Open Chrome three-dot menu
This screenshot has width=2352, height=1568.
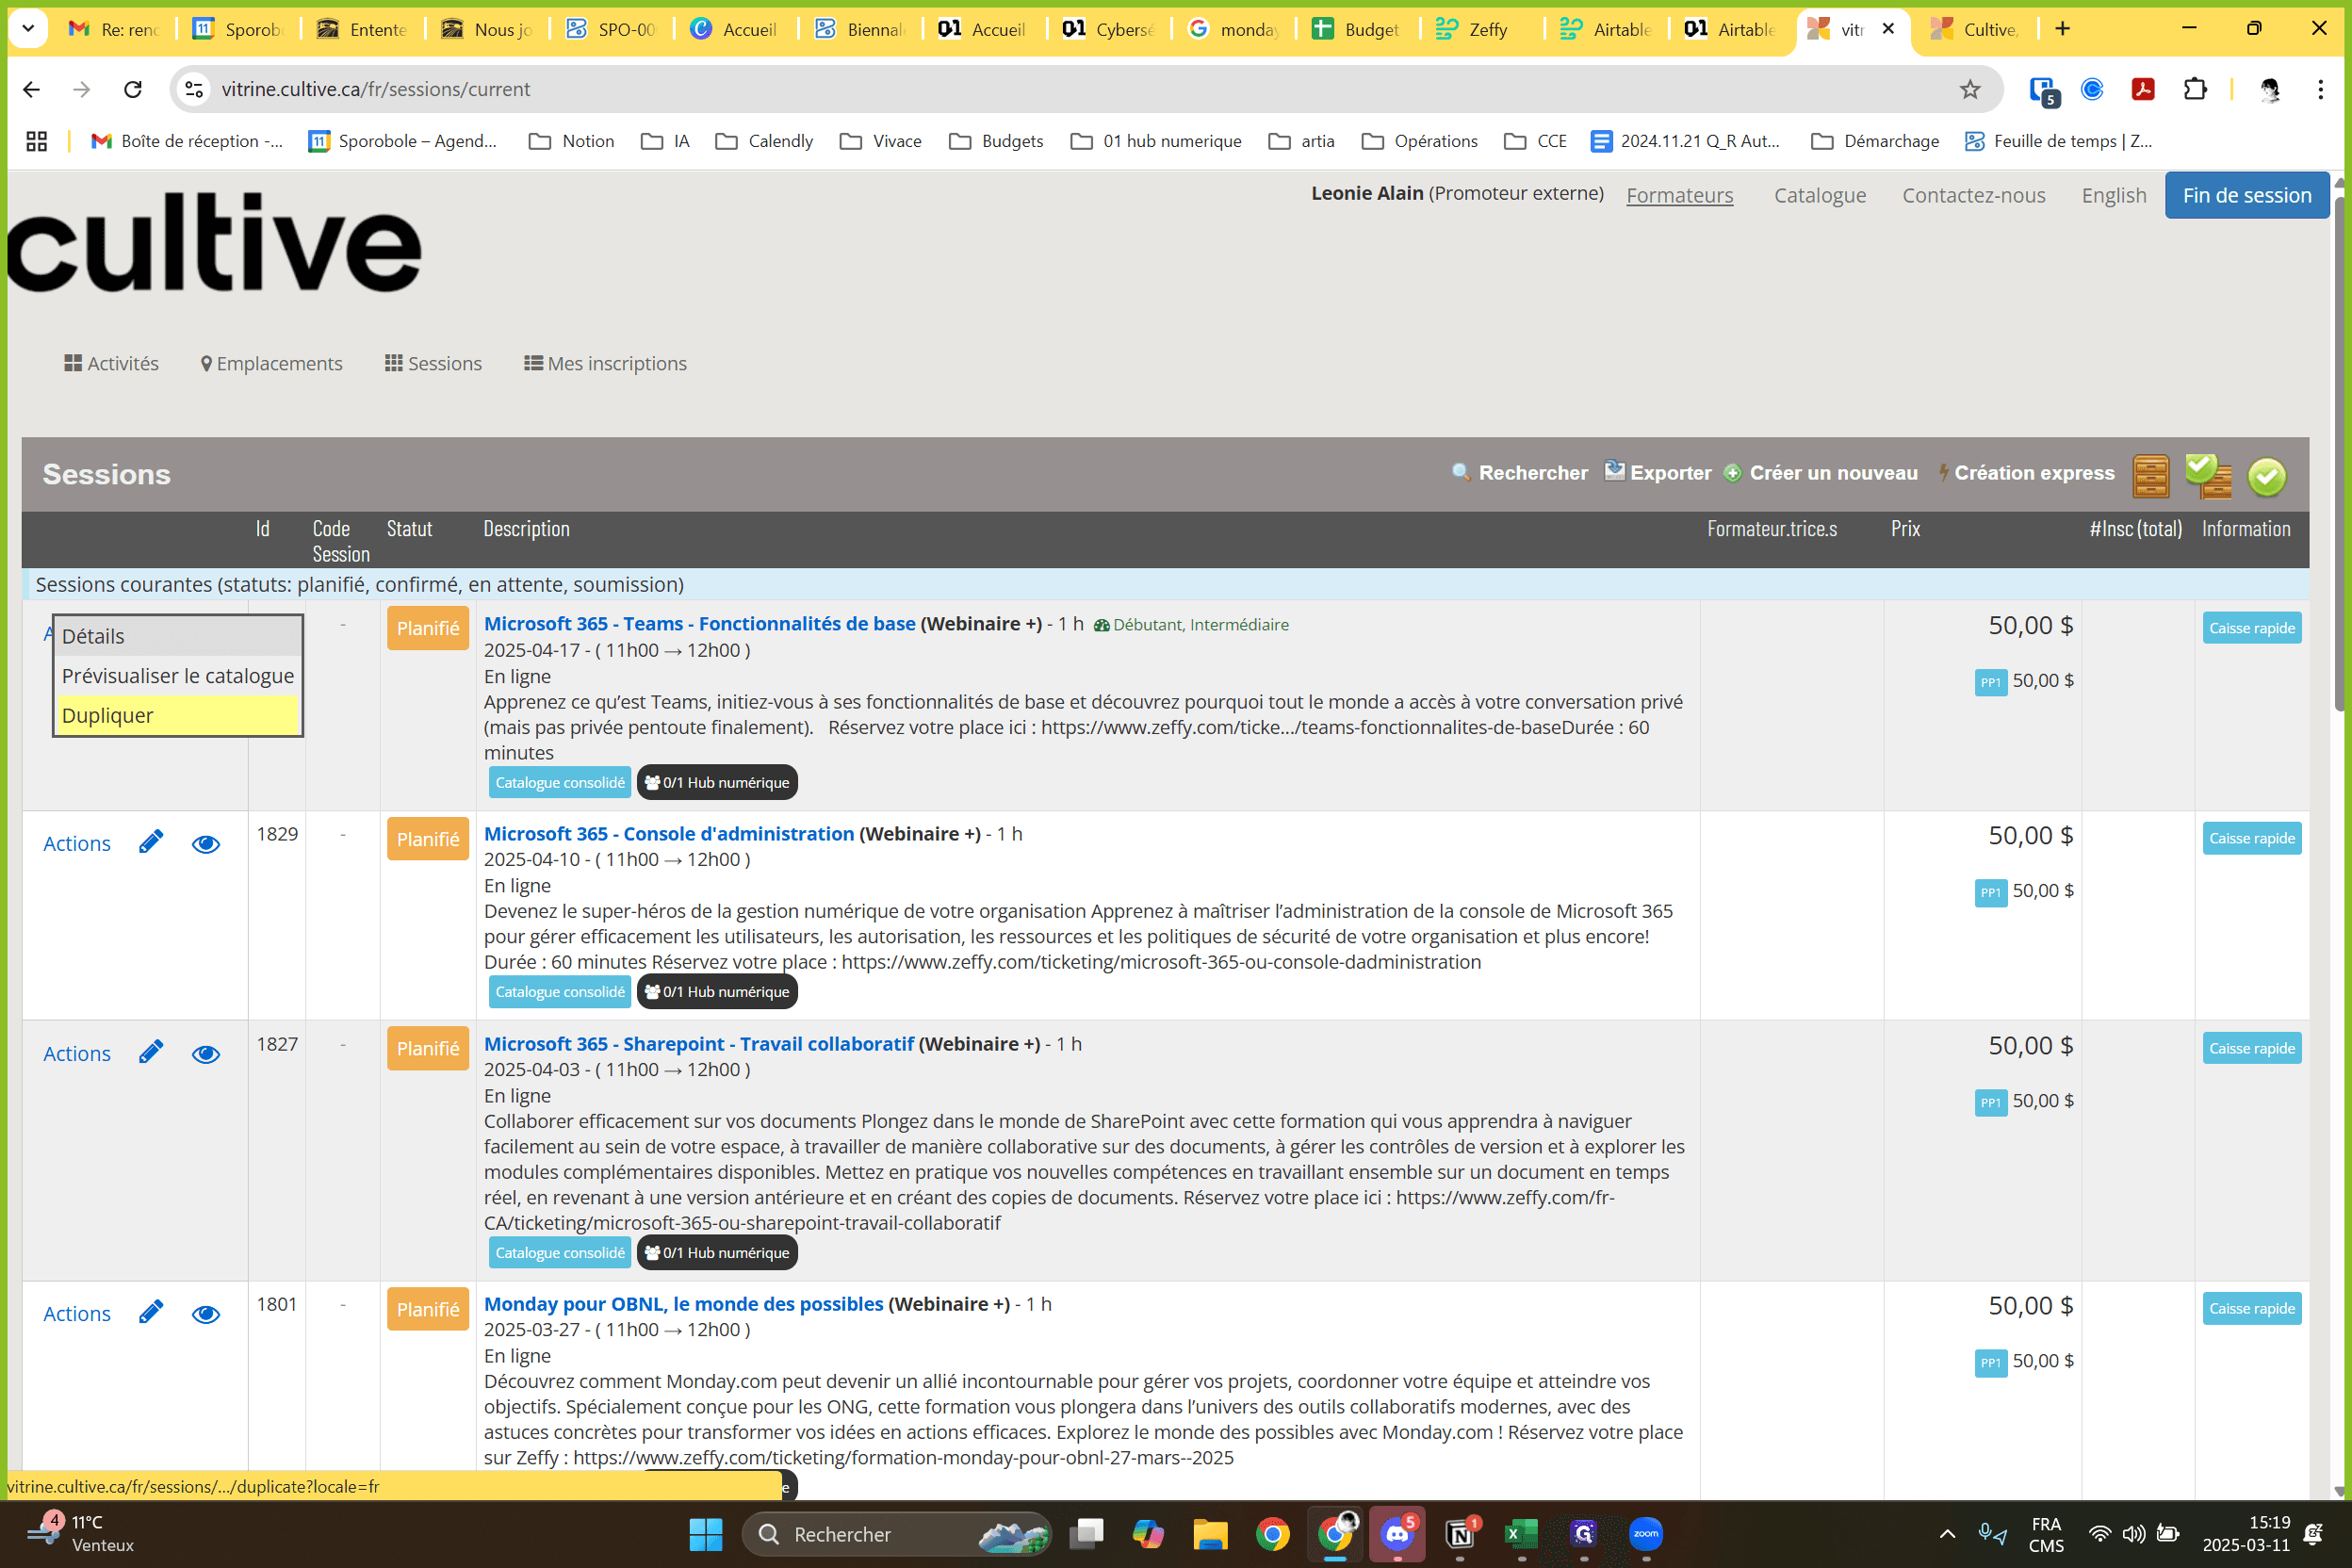(2320, 89)
